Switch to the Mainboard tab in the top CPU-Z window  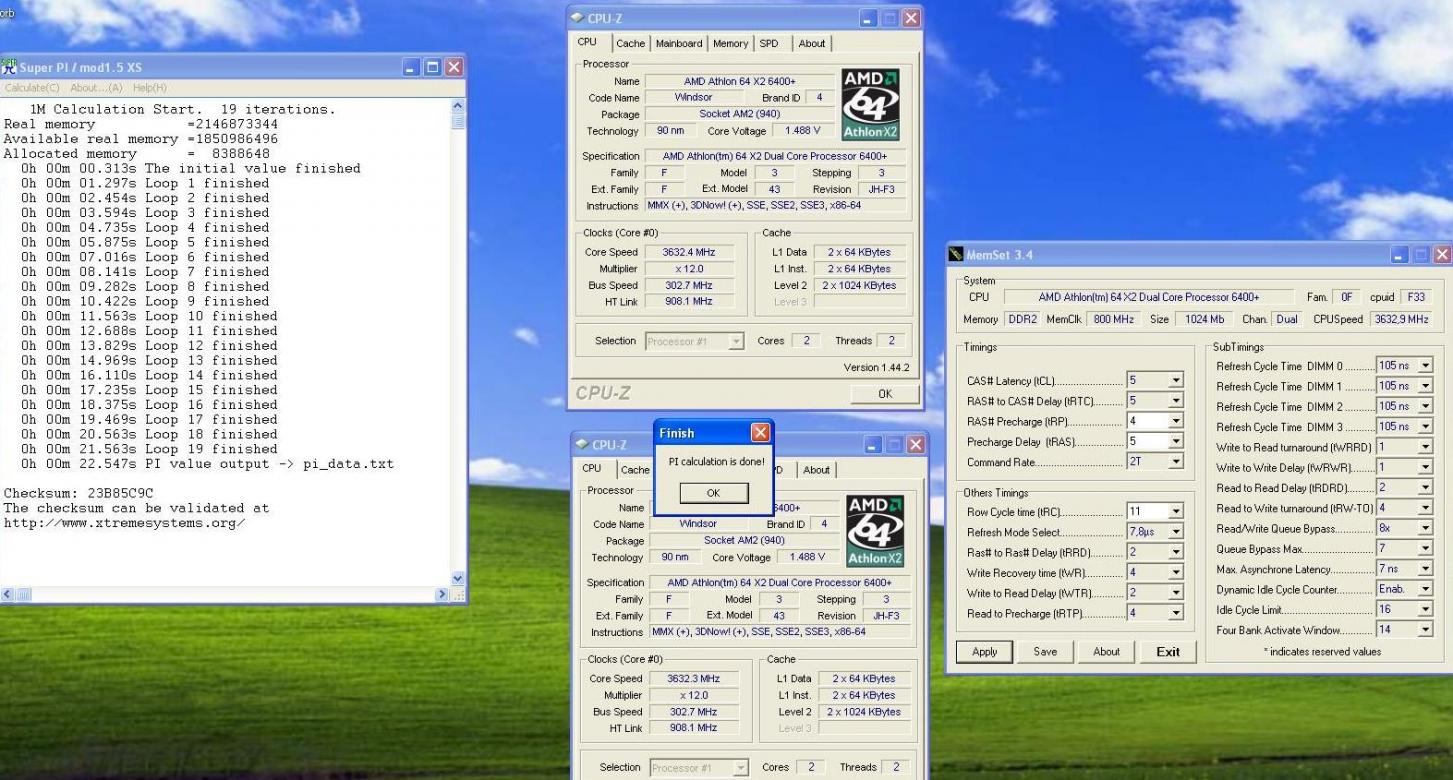(679, 43)
